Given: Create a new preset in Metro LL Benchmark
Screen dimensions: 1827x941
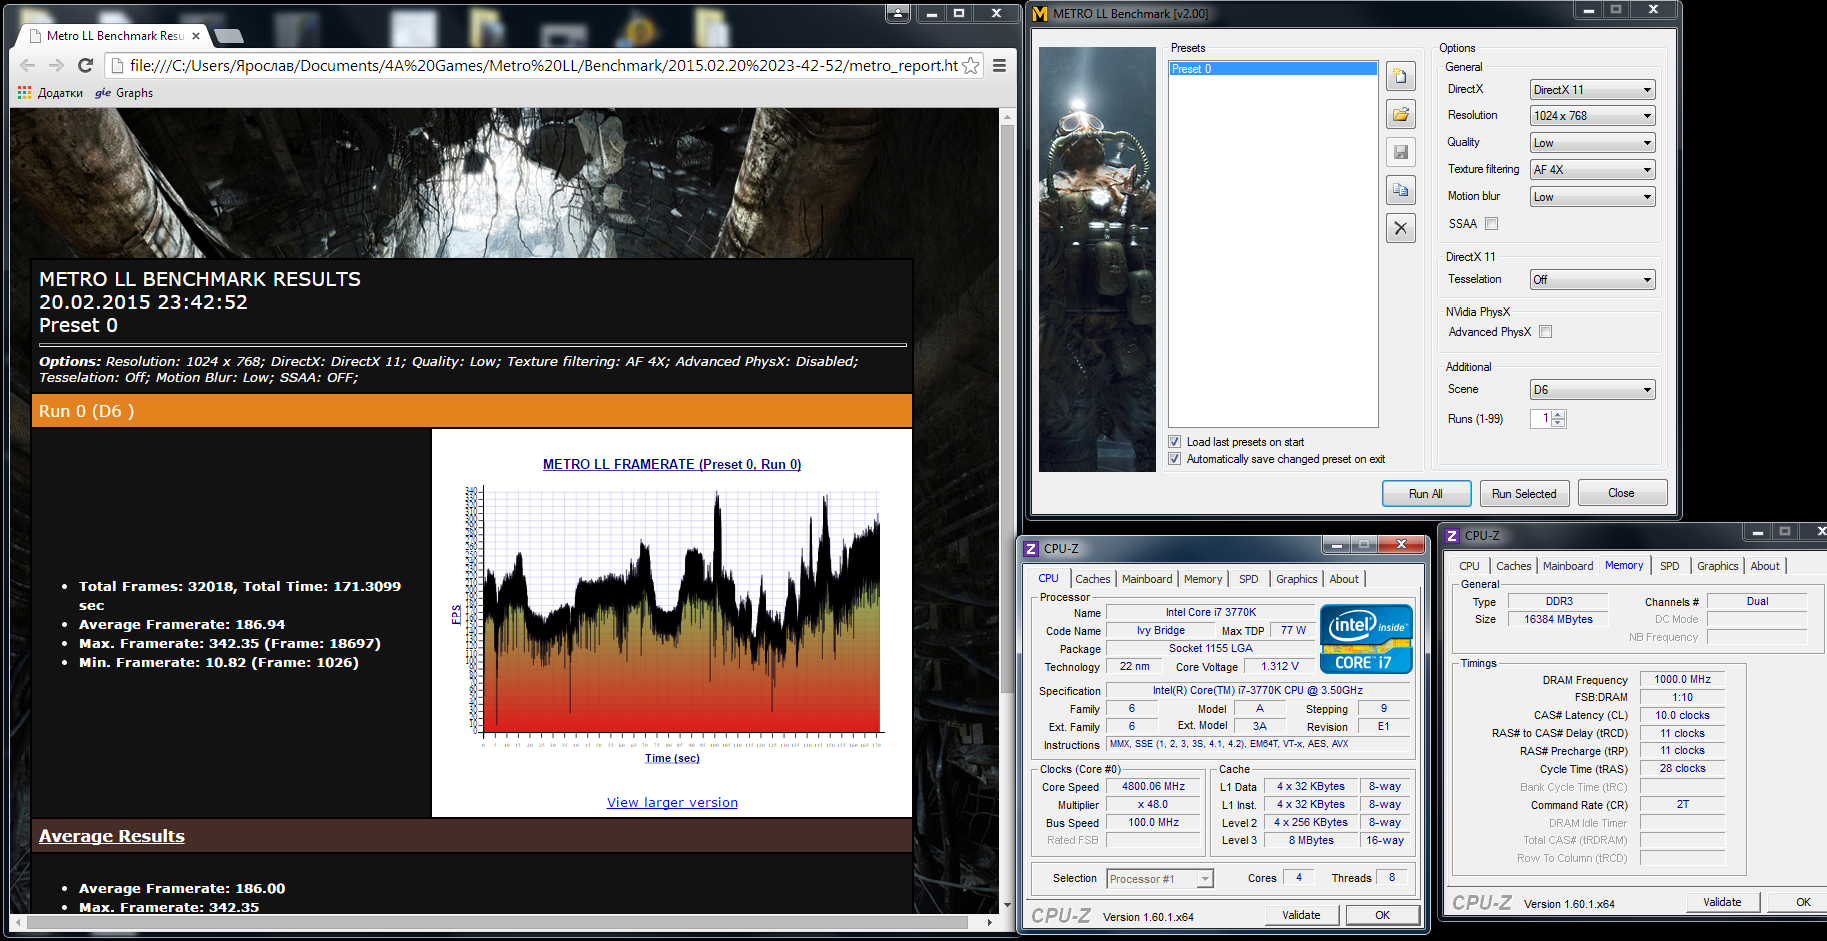Looking at the screenshot, I should pyautogui.click(x=1401, y=76).
